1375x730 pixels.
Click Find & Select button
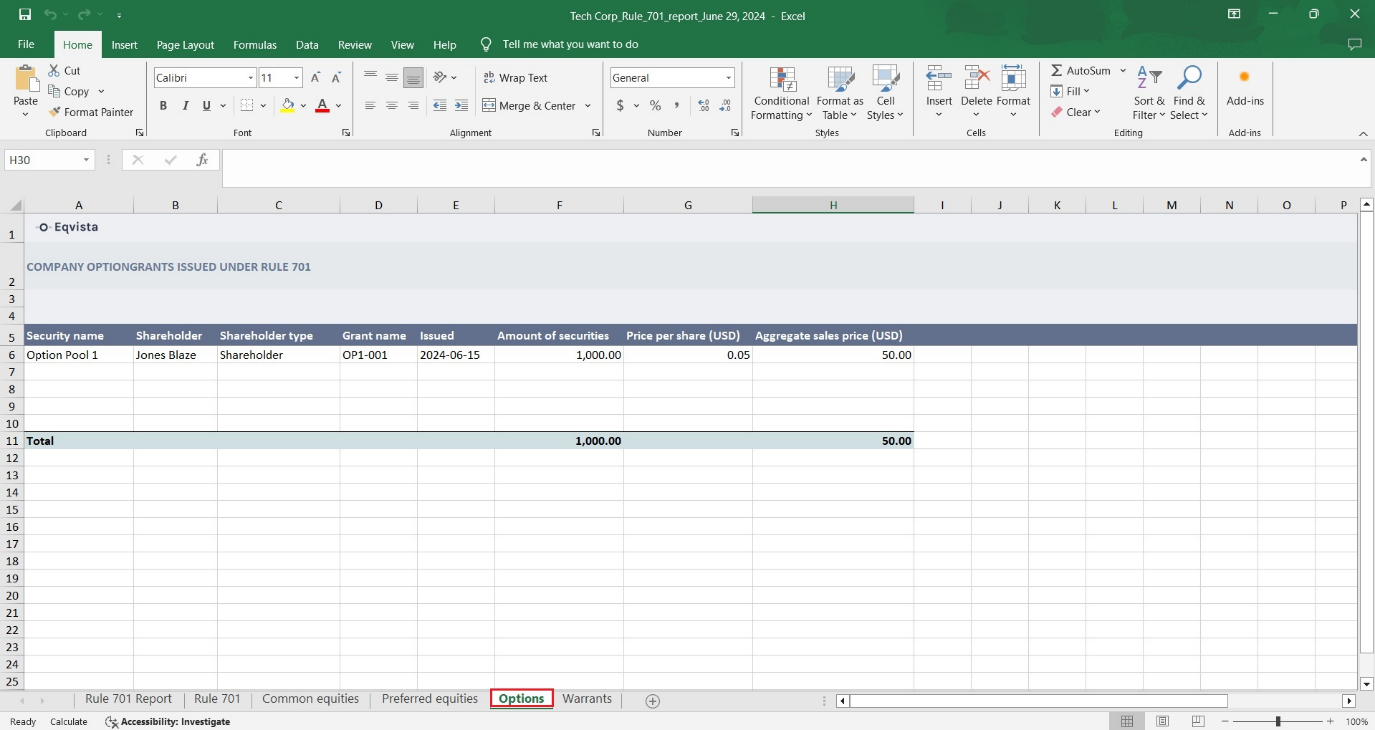tap(1189, 94)
